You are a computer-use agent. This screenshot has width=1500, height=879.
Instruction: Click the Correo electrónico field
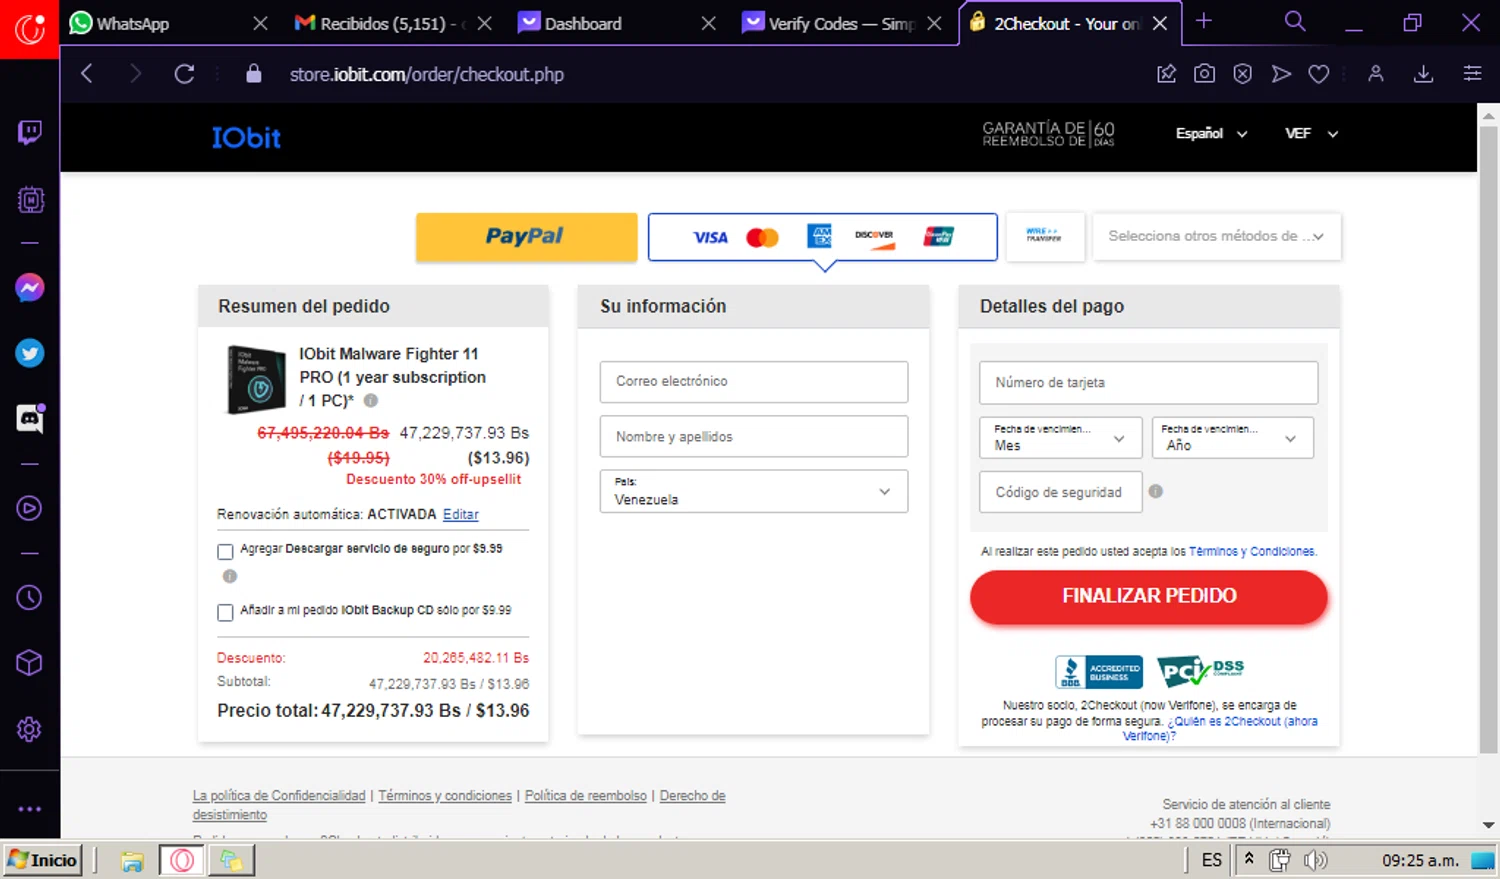click(x=754, y=382)
